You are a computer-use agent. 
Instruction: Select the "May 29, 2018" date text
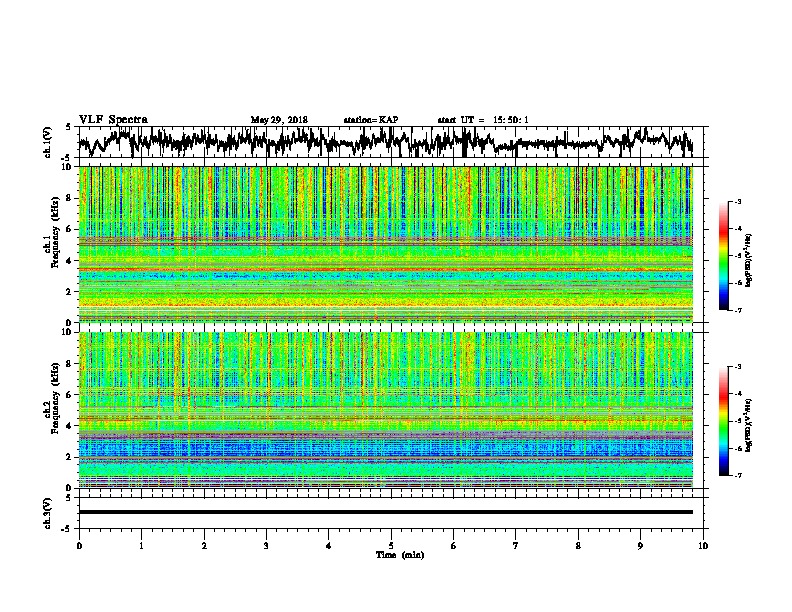point(279,120)
